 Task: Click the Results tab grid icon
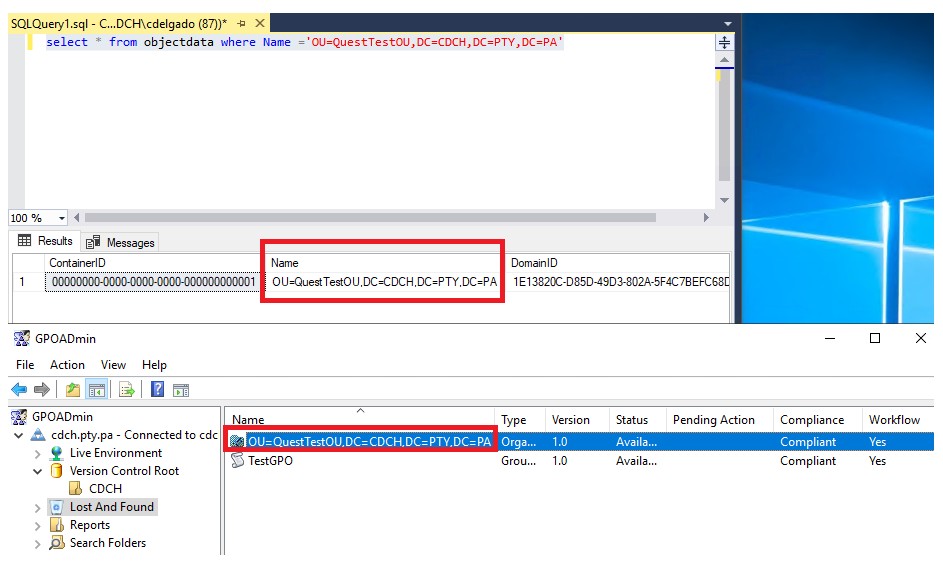point(25,241)
